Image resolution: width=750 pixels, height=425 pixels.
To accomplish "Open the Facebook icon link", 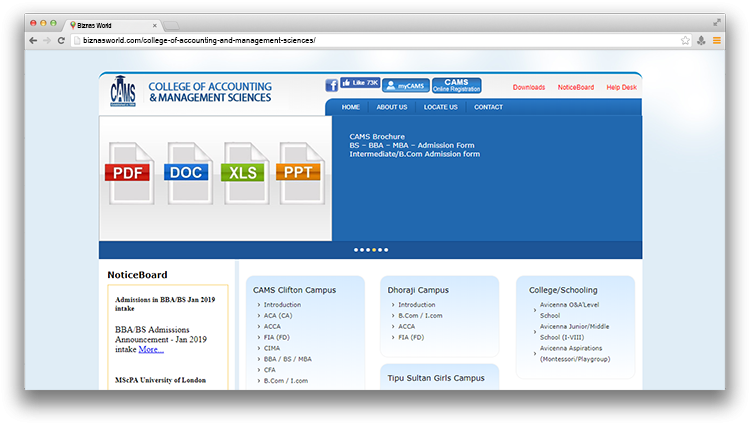I will [331, 86].
